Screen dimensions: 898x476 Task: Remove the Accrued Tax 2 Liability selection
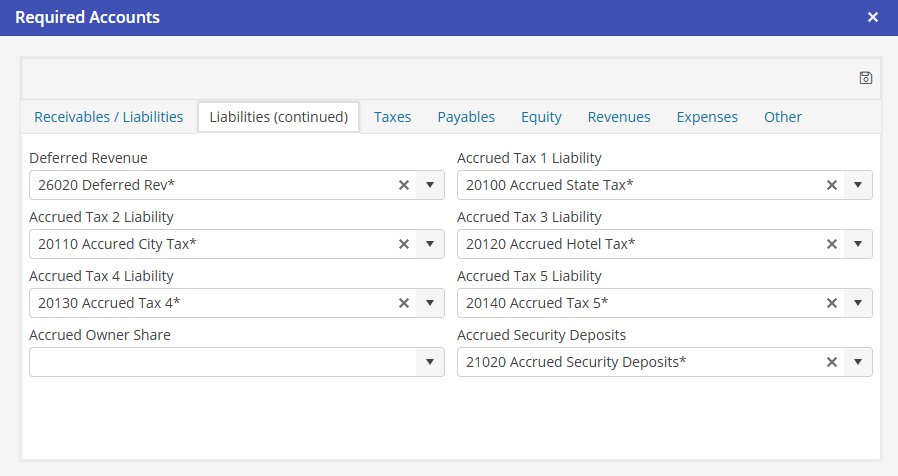(404, 244)
